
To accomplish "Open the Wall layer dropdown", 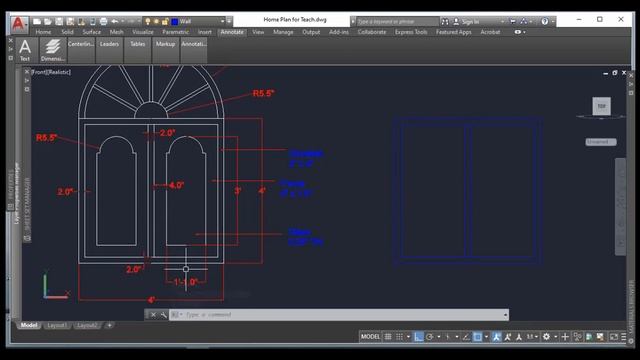I will tap(223, 21).
